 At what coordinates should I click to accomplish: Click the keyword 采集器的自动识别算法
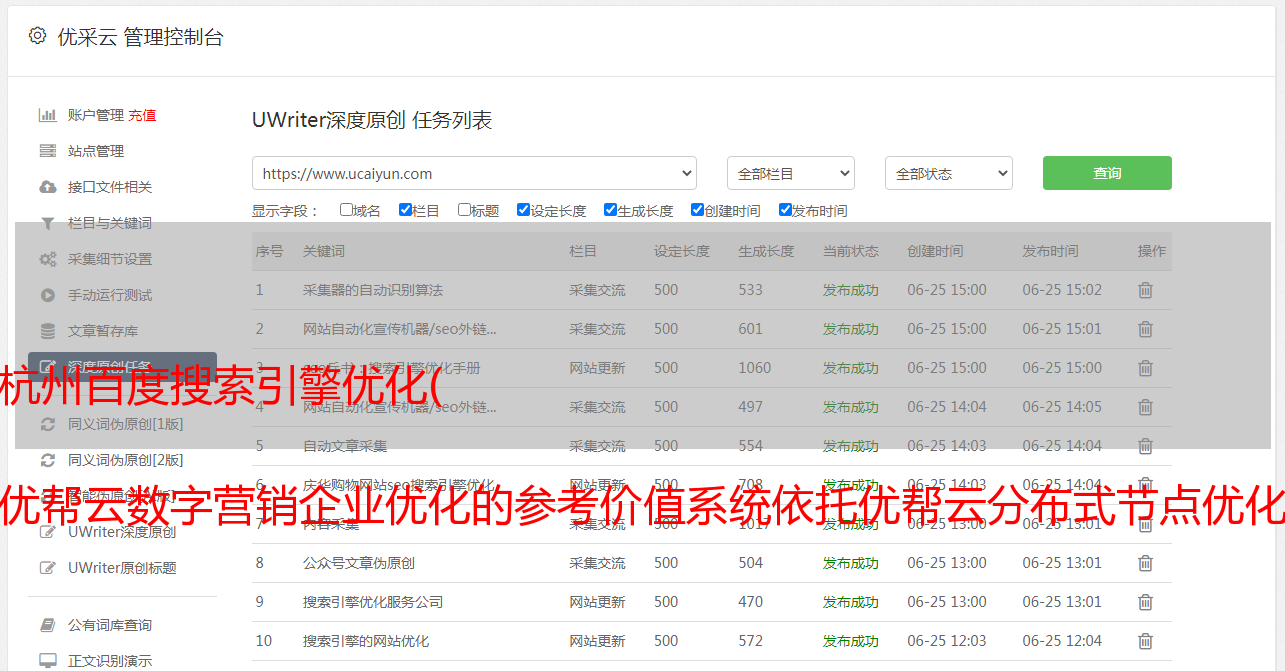373,290
